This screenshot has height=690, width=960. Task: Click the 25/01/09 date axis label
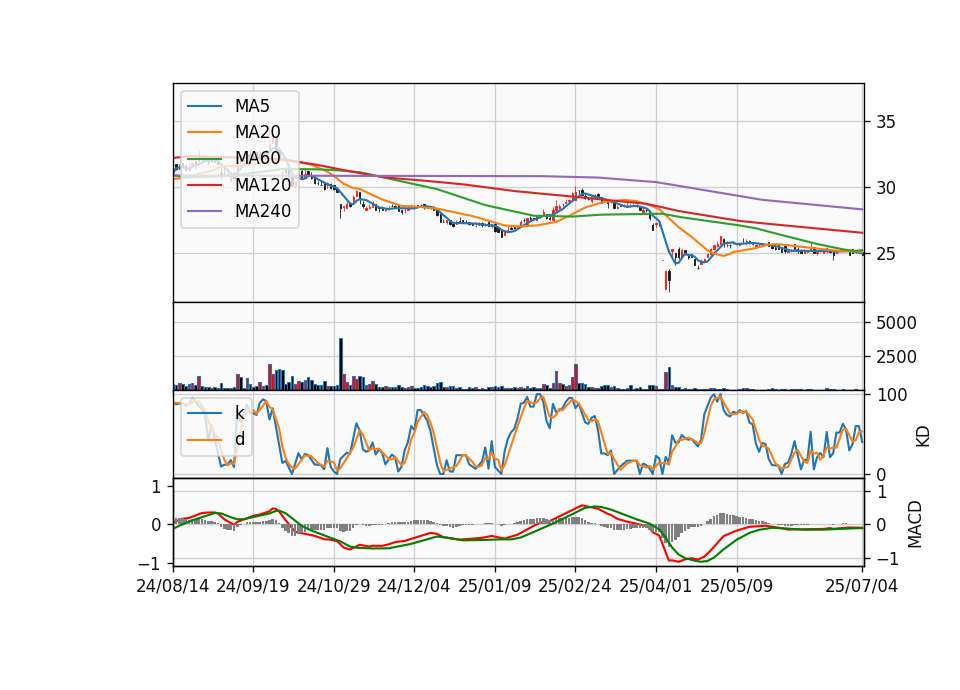click(495, 586)
